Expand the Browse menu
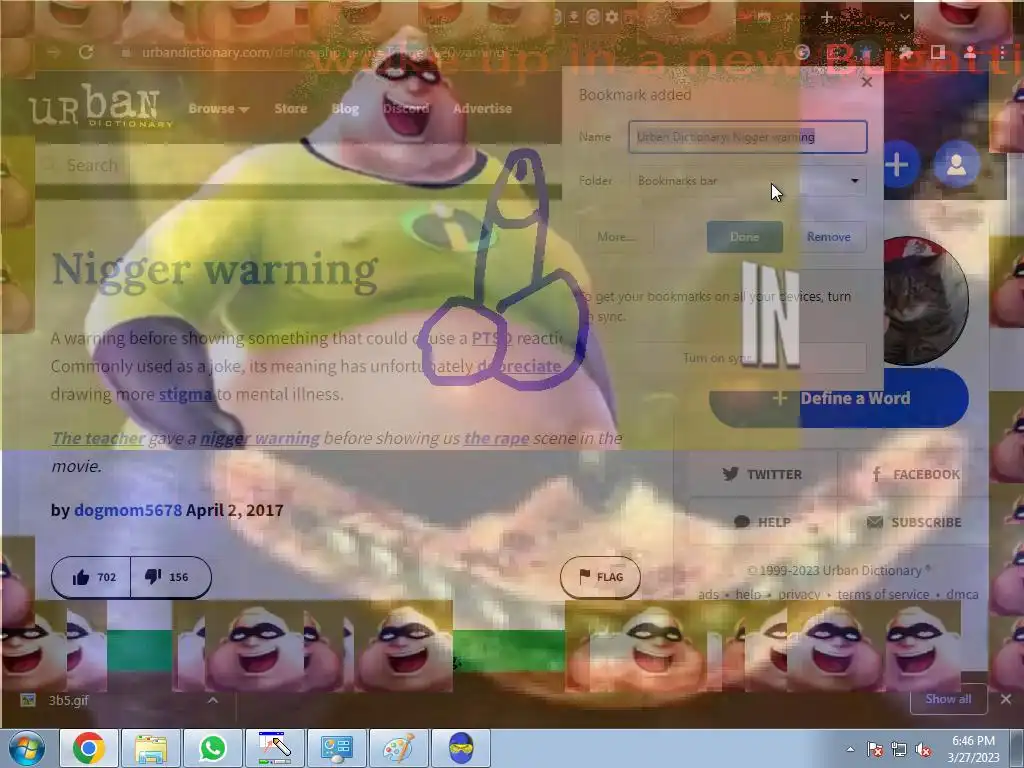The height and width of the screenshot is (768, 1024). pyautogui.click(x=218, y=109)
